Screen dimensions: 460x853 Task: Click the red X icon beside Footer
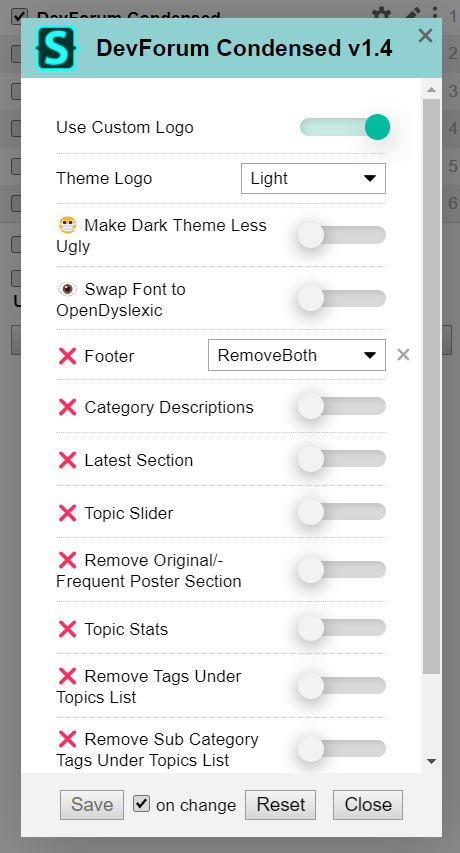point(67,356)
